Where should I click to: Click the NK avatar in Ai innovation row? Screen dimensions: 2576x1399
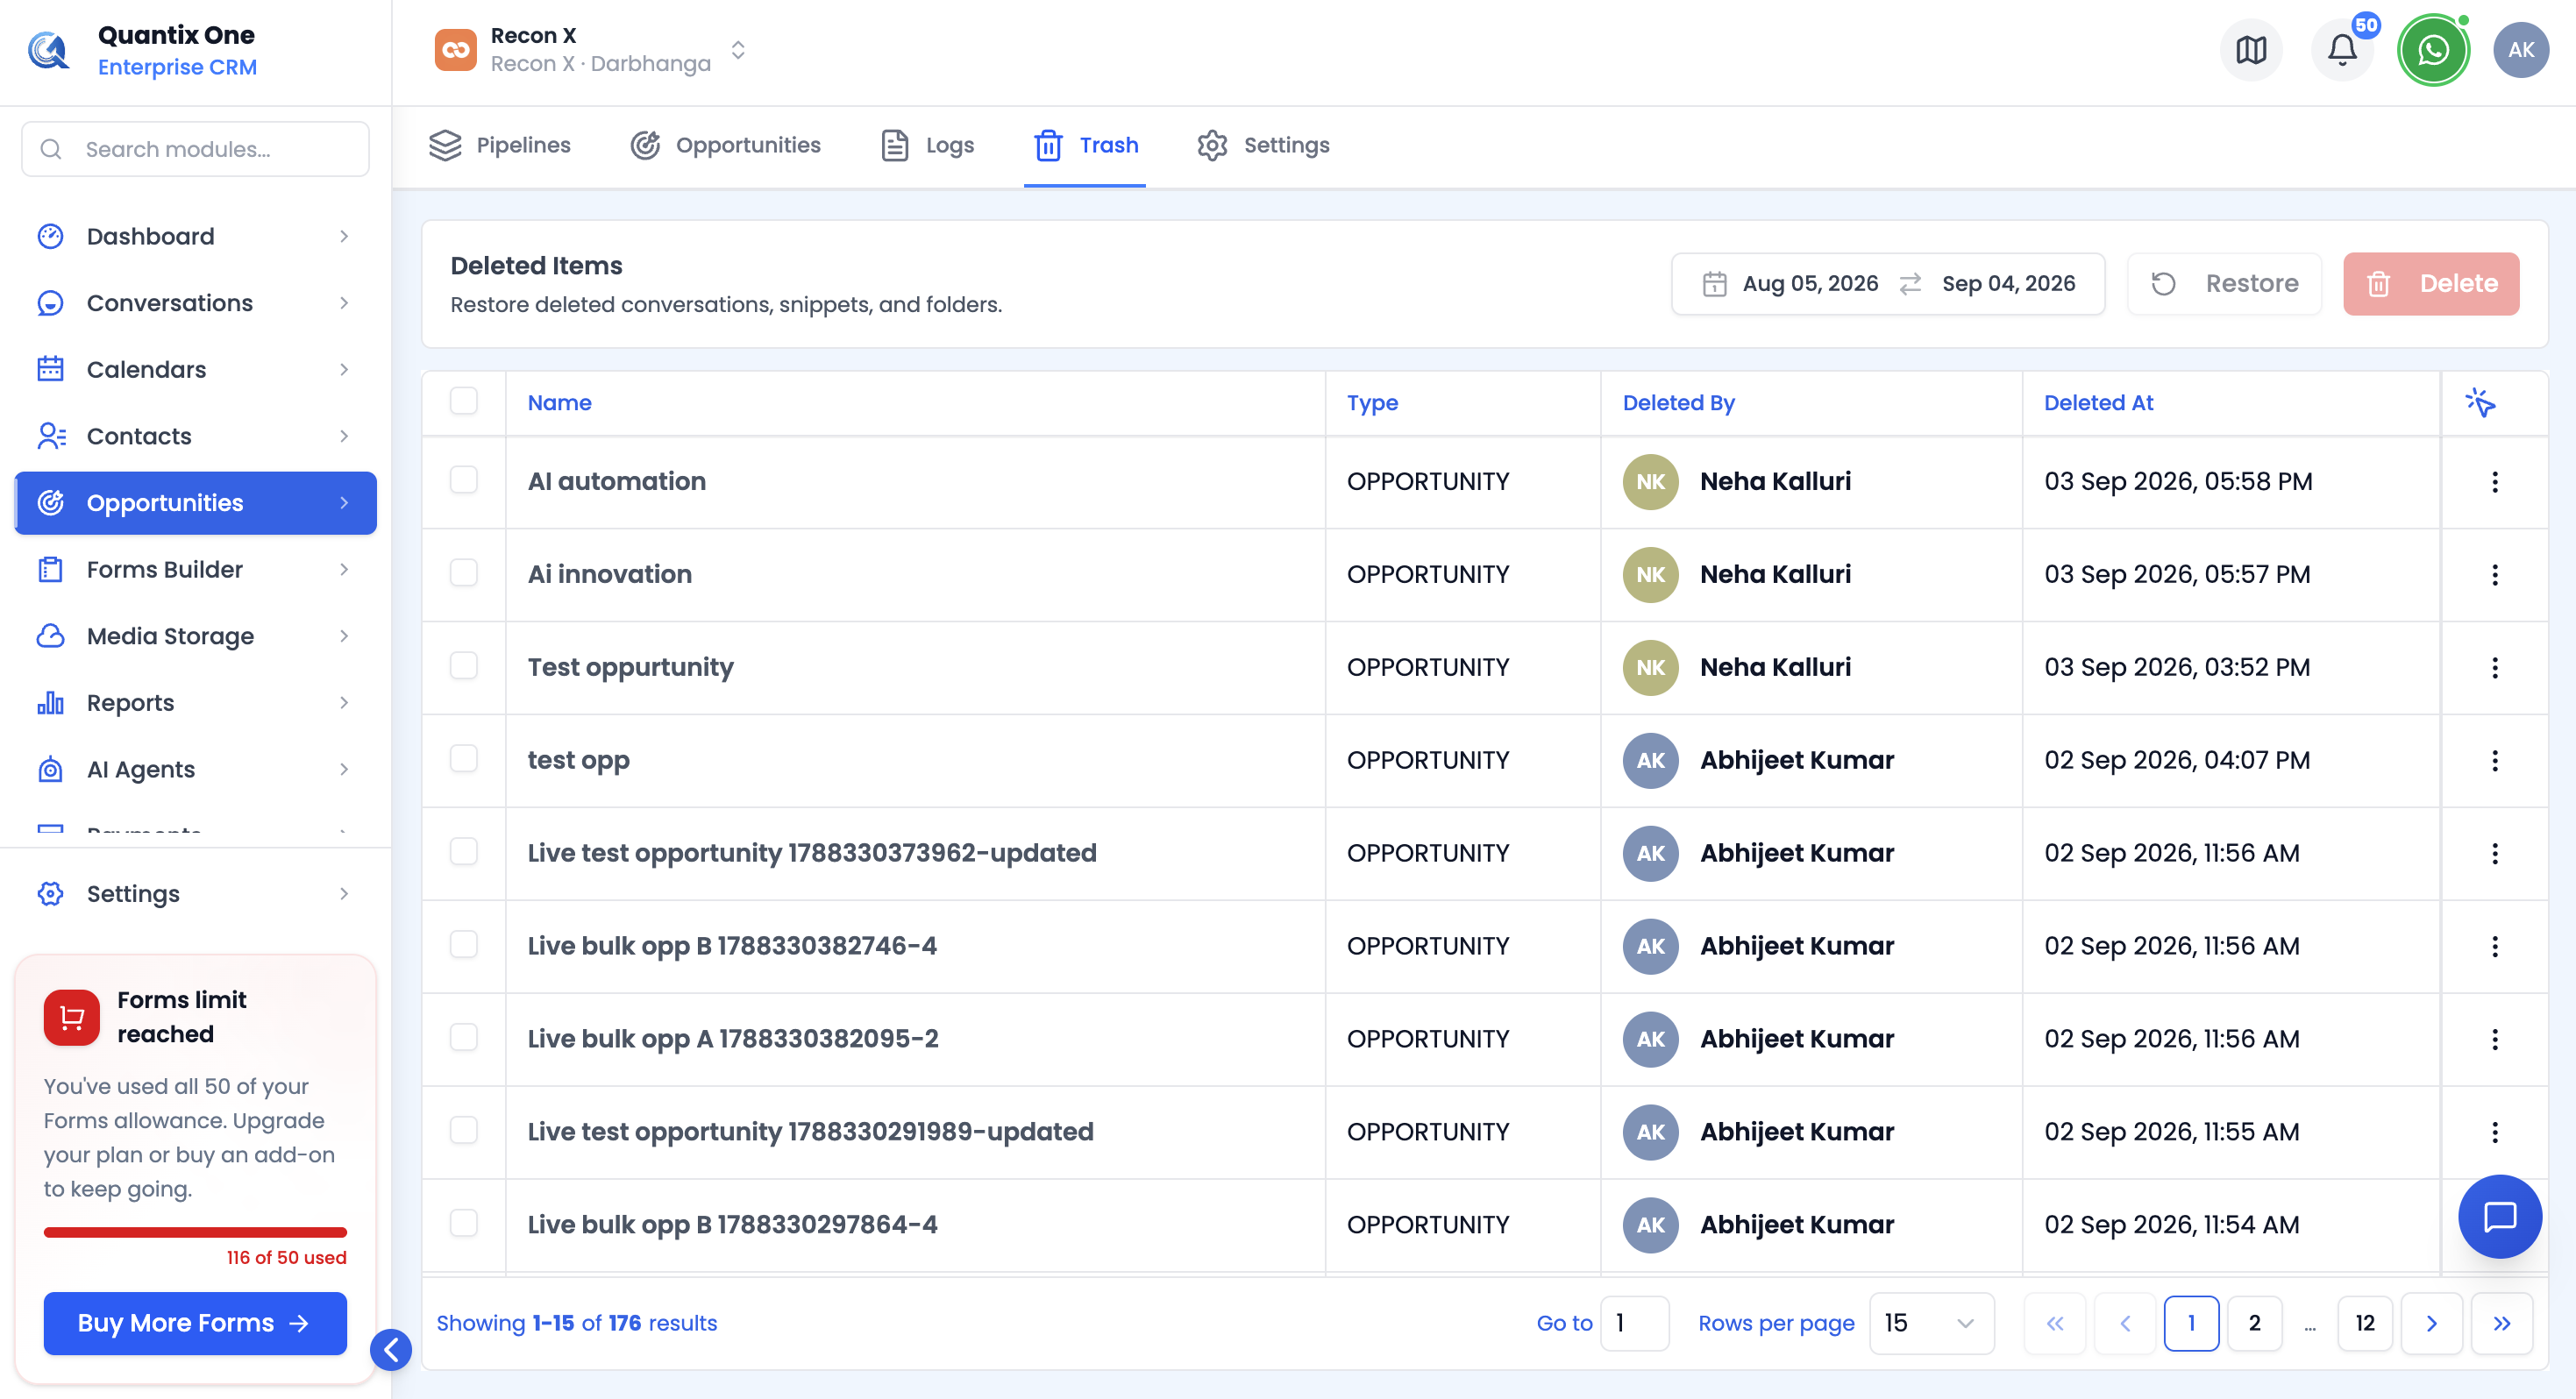click(x=1650, y=574)
